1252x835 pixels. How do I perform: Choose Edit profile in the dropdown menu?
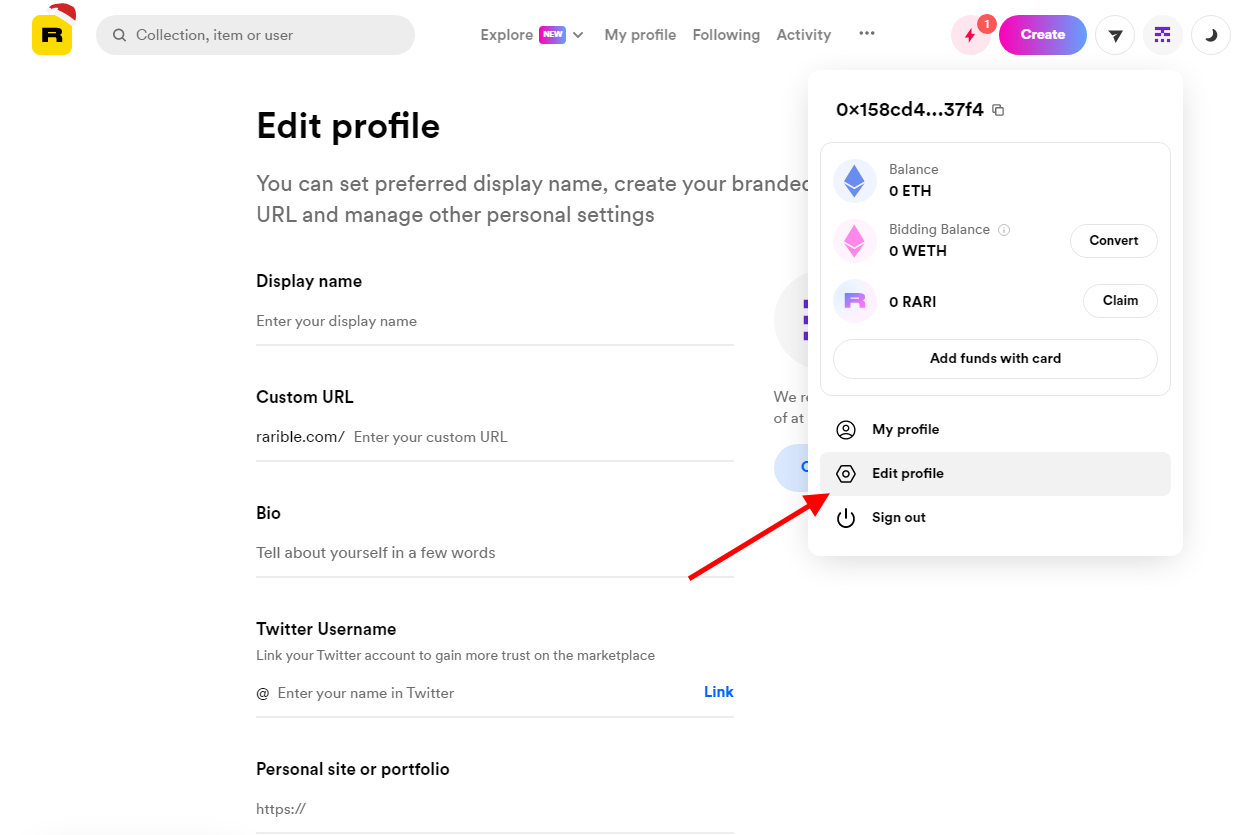point(995,474)
